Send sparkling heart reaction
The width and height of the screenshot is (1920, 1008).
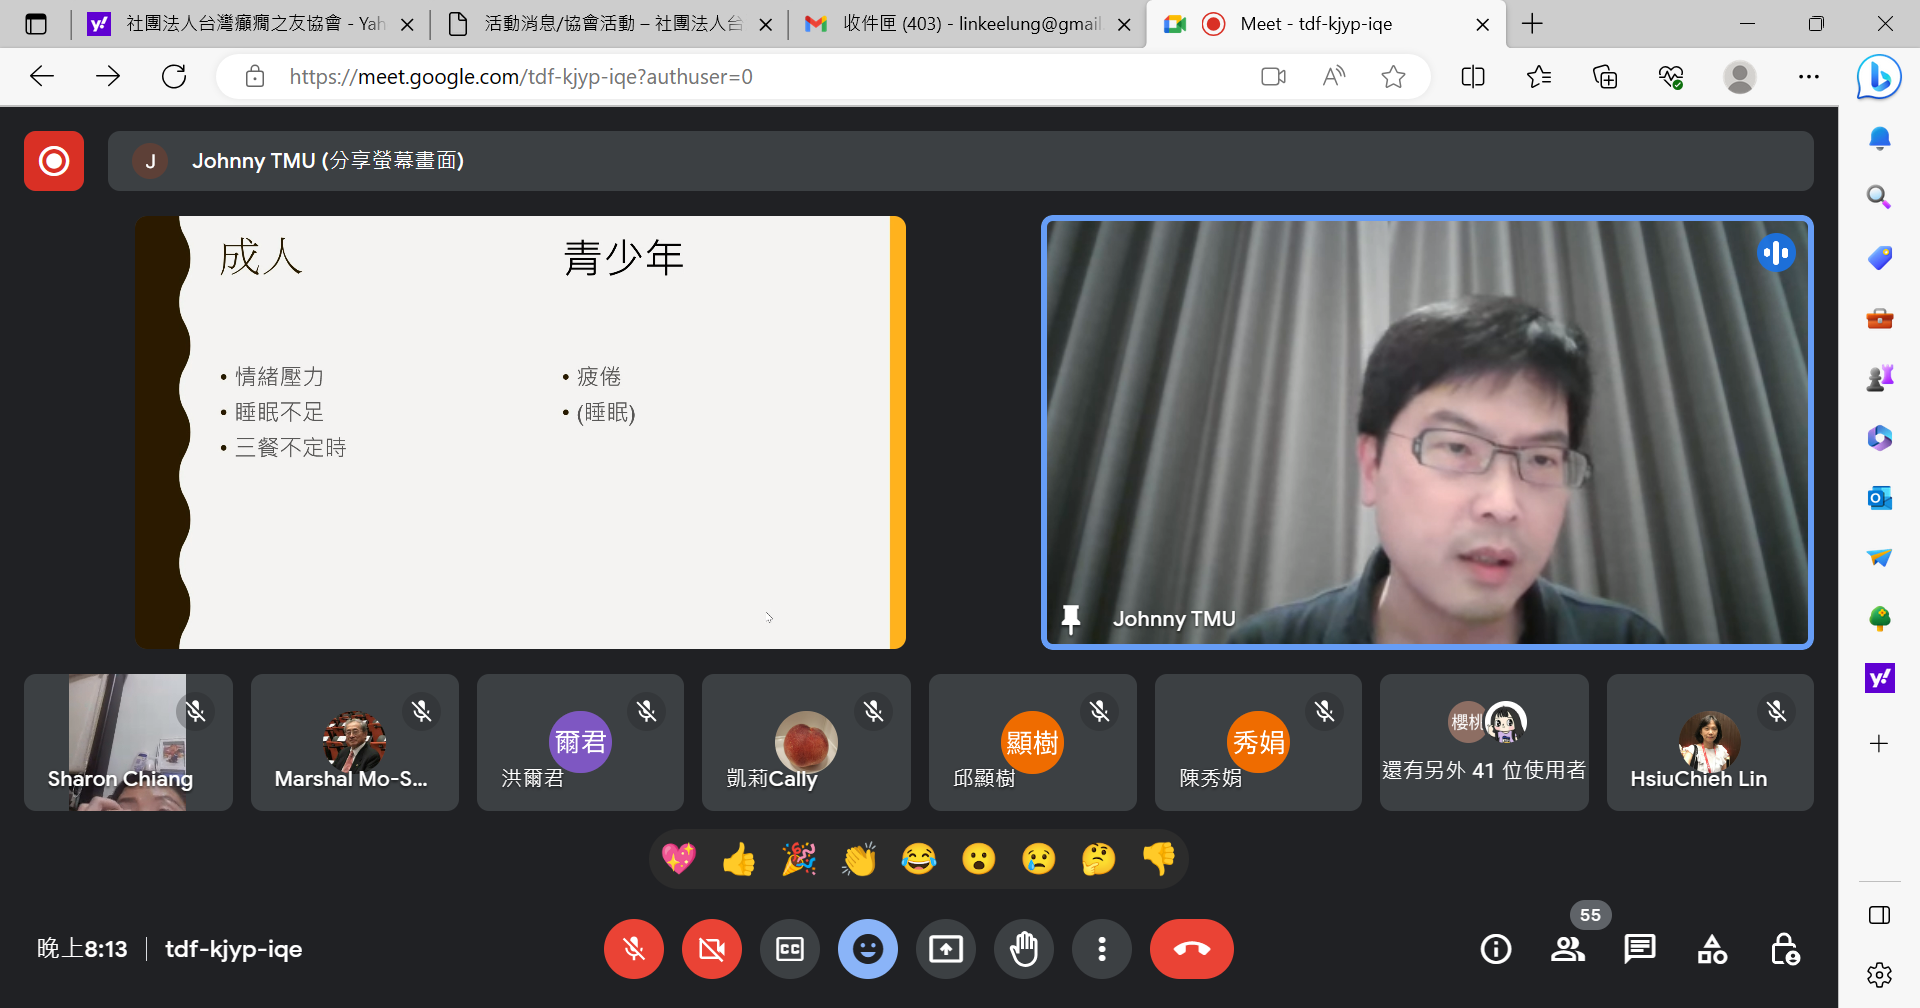[x=679, y=859]
